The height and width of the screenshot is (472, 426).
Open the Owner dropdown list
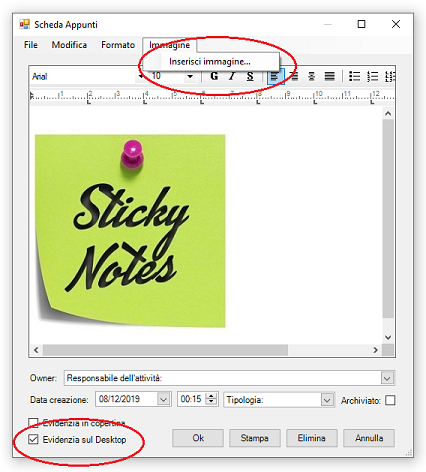pyautogui.click(x=387, y=378)
